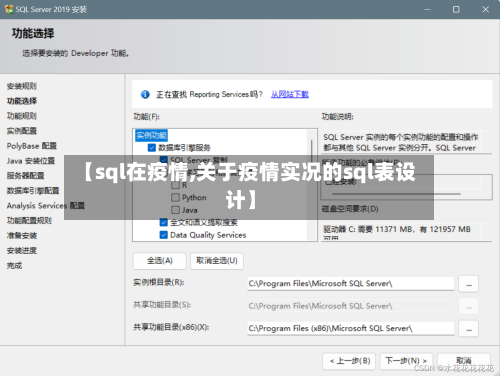Toggle the Data Quality Services checkbox

click(x=163, y=235)
